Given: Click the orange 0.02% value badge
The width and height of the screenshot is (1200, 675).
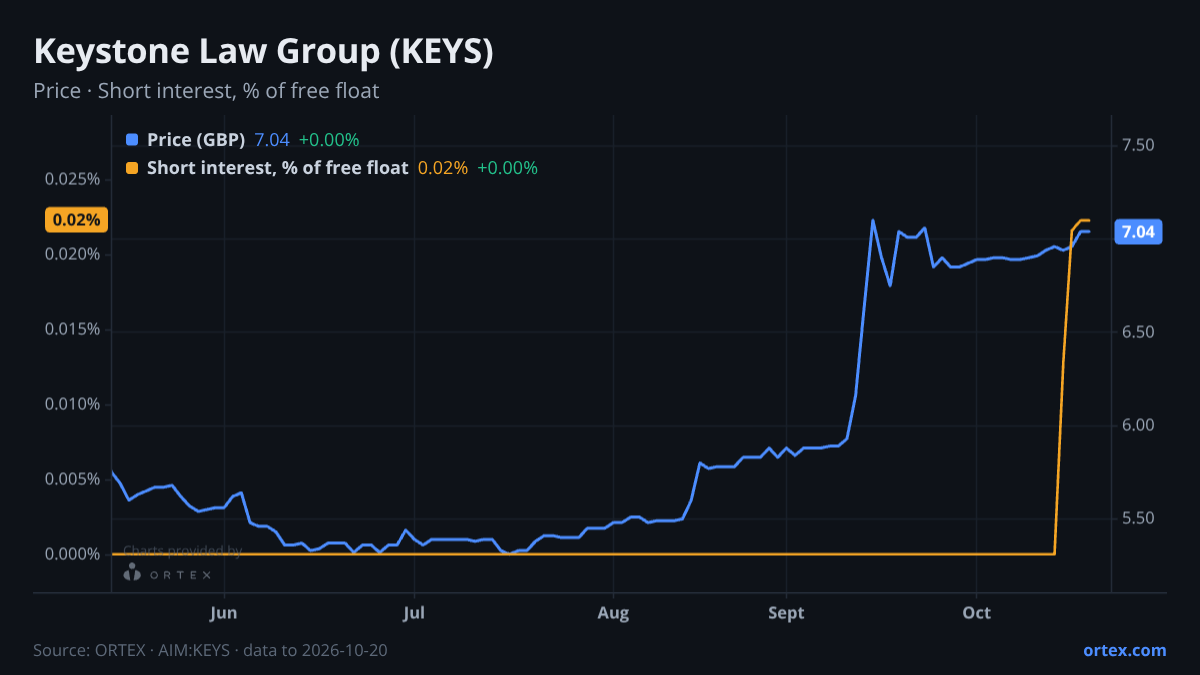Looking at the screenshot, I should click(x=77, y=220).
